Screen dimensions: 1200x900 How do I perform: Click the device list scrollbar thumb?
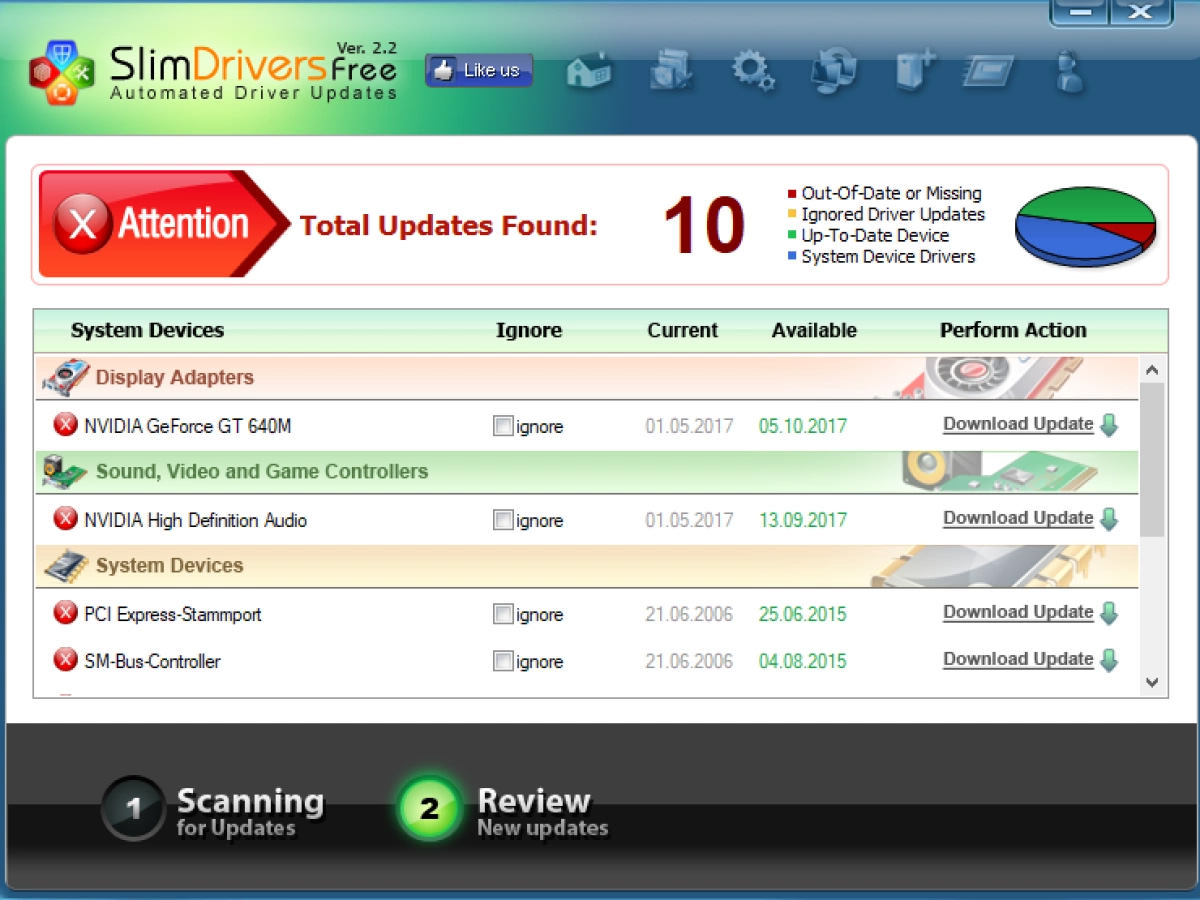(1152, 460)
